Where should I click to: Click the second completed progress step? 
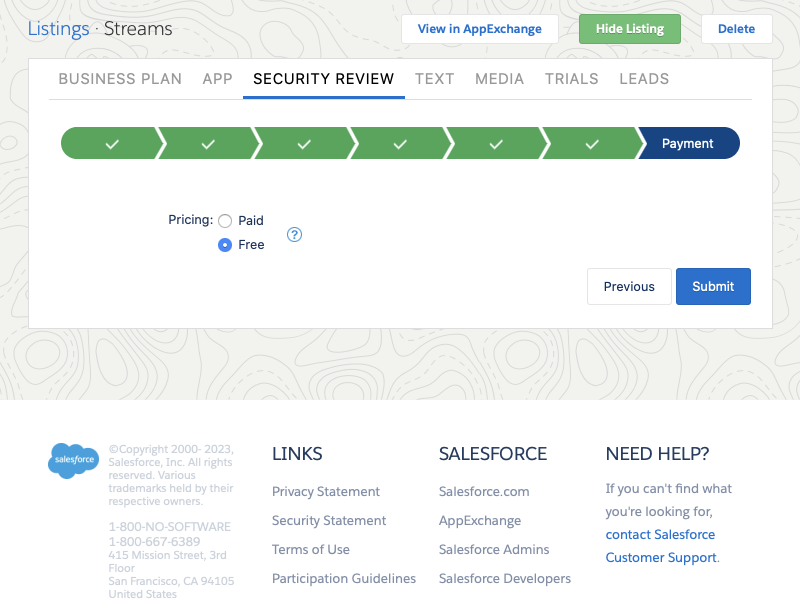click(208, 143)
